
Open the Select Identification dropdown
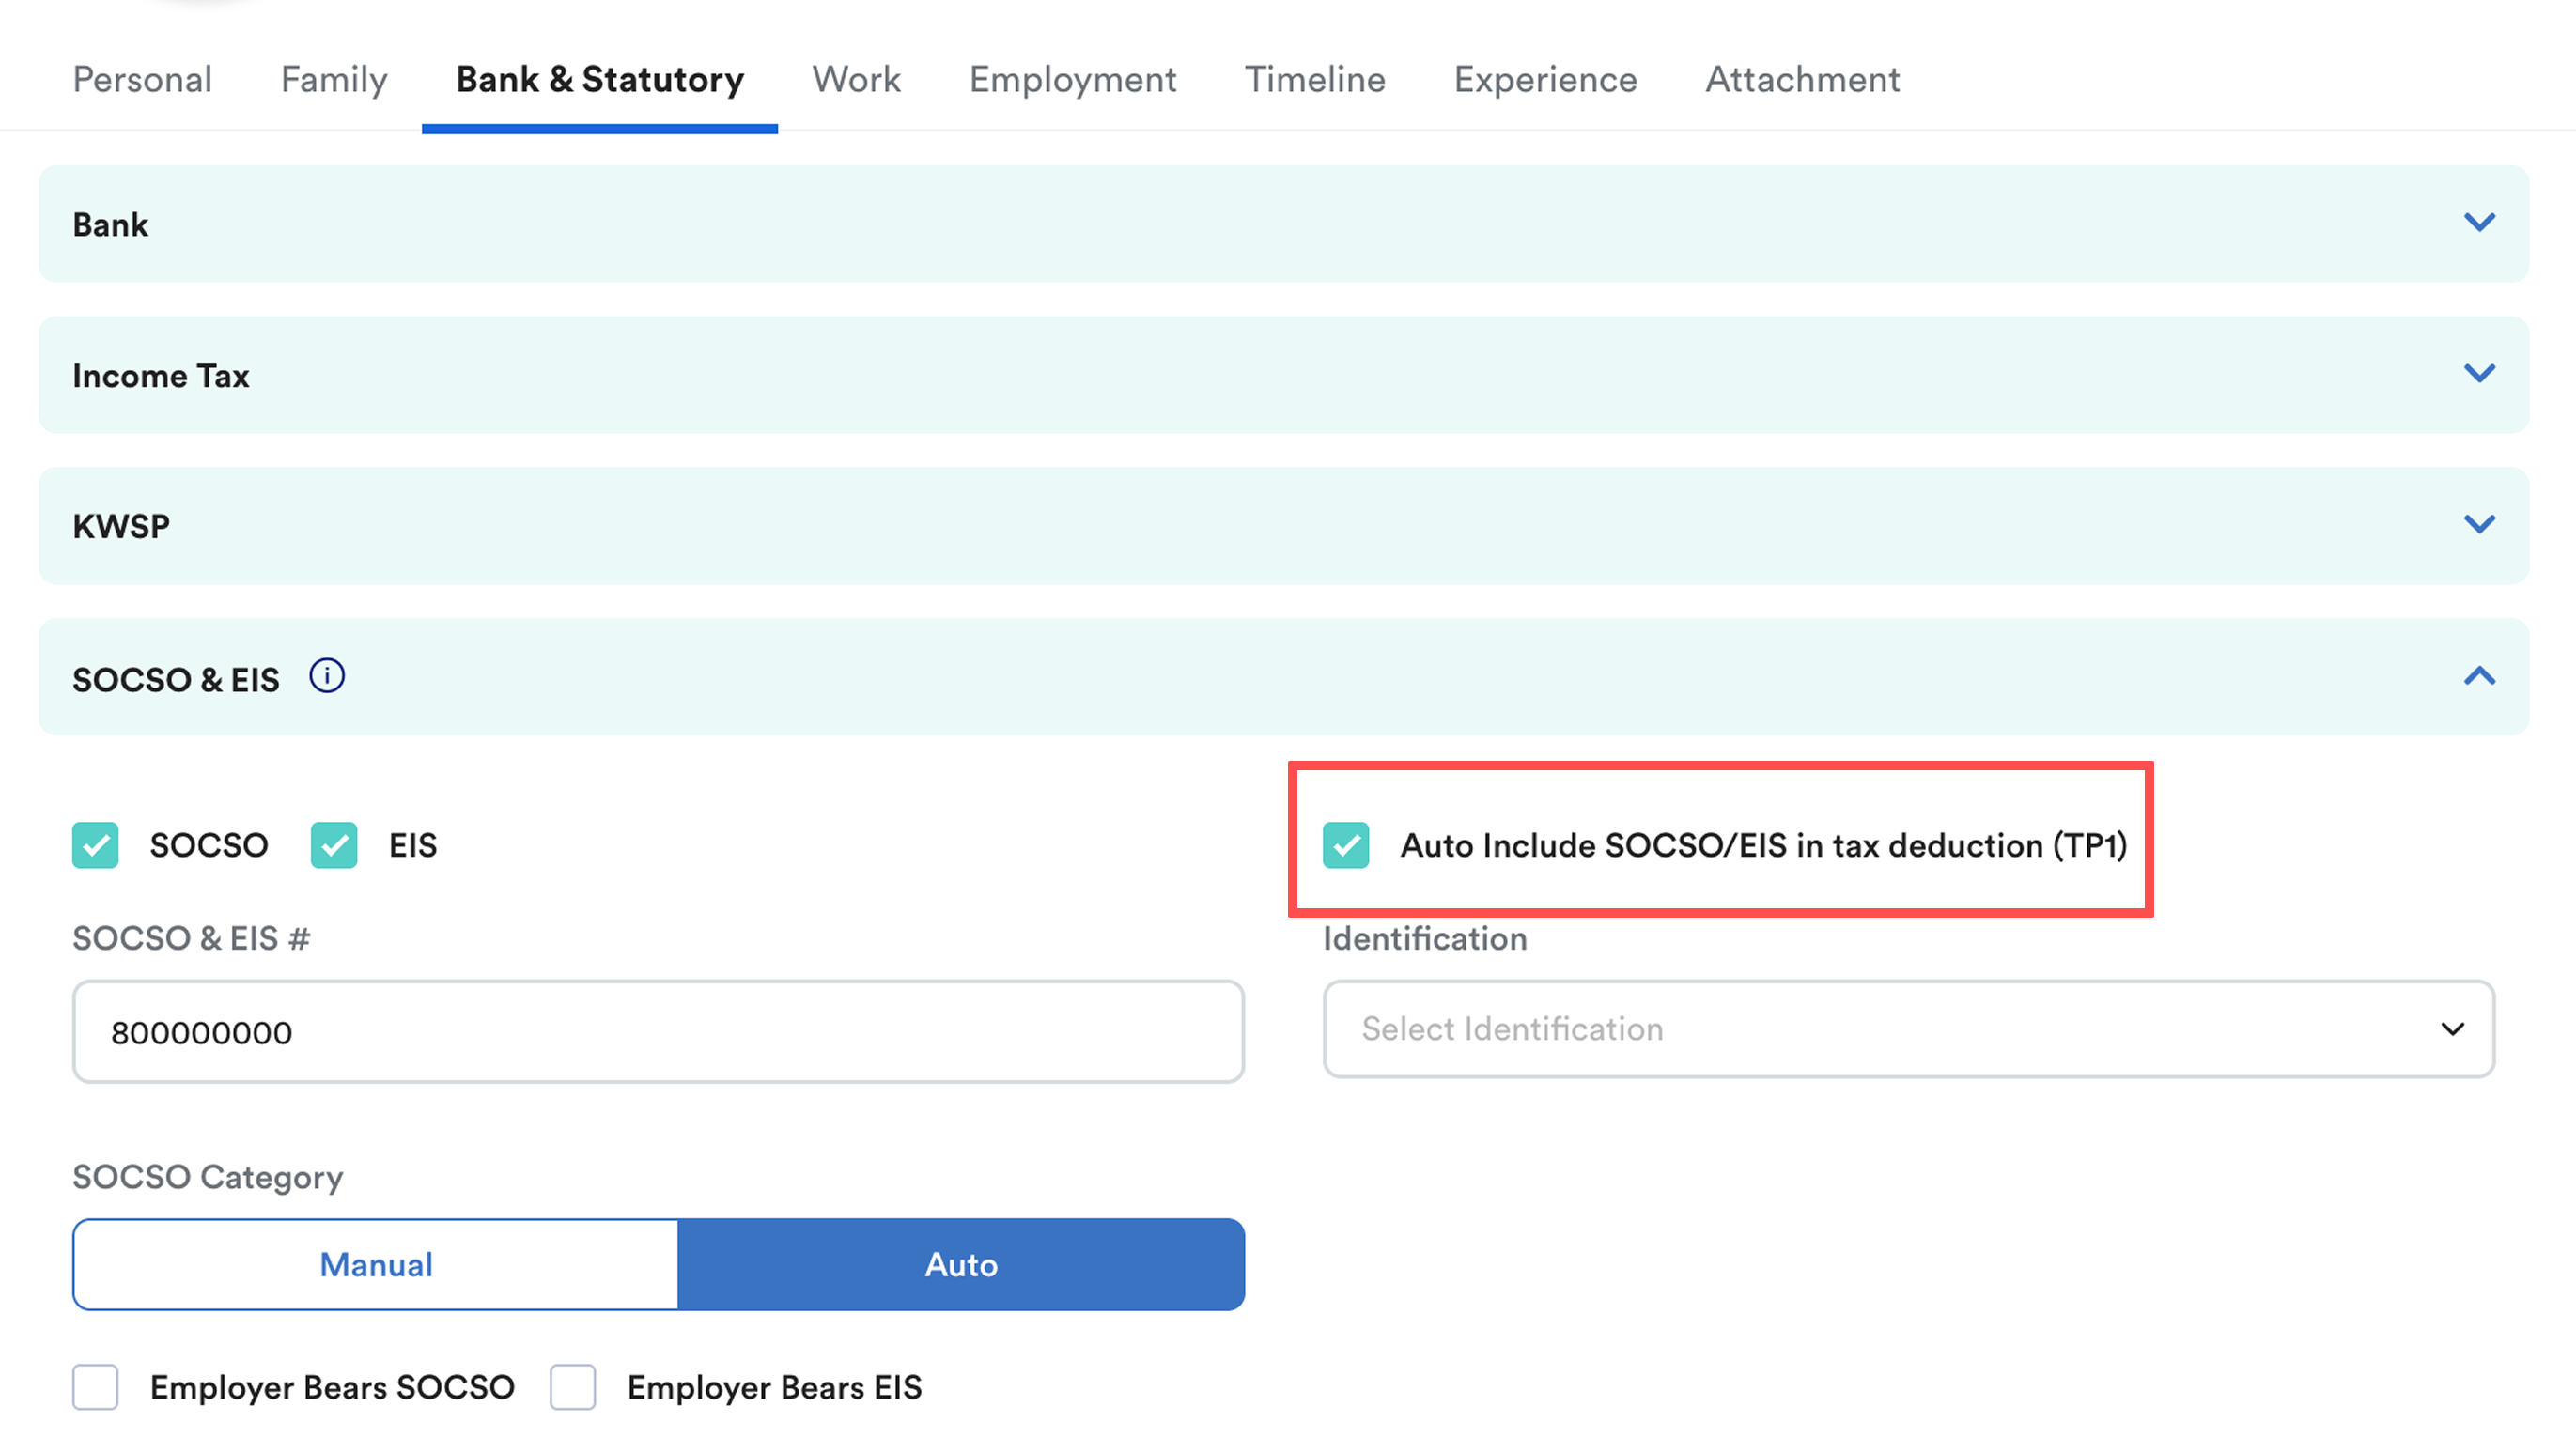pyautogui.click(x=1907, y=1028)
